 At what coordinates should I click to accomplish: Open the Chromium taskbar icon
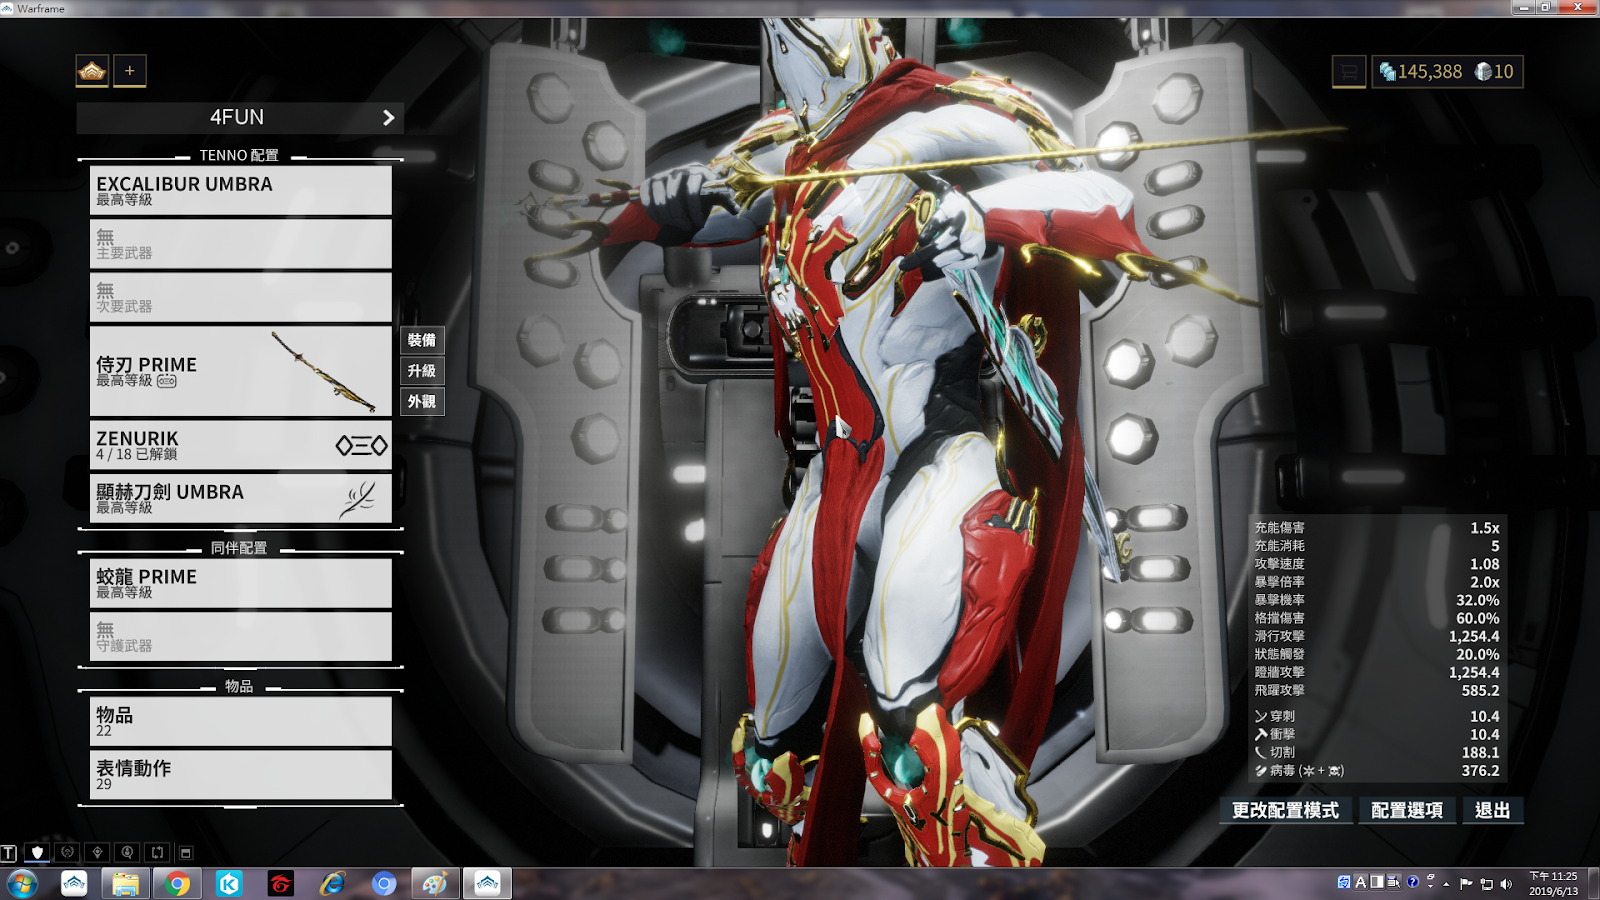(384, 884)
